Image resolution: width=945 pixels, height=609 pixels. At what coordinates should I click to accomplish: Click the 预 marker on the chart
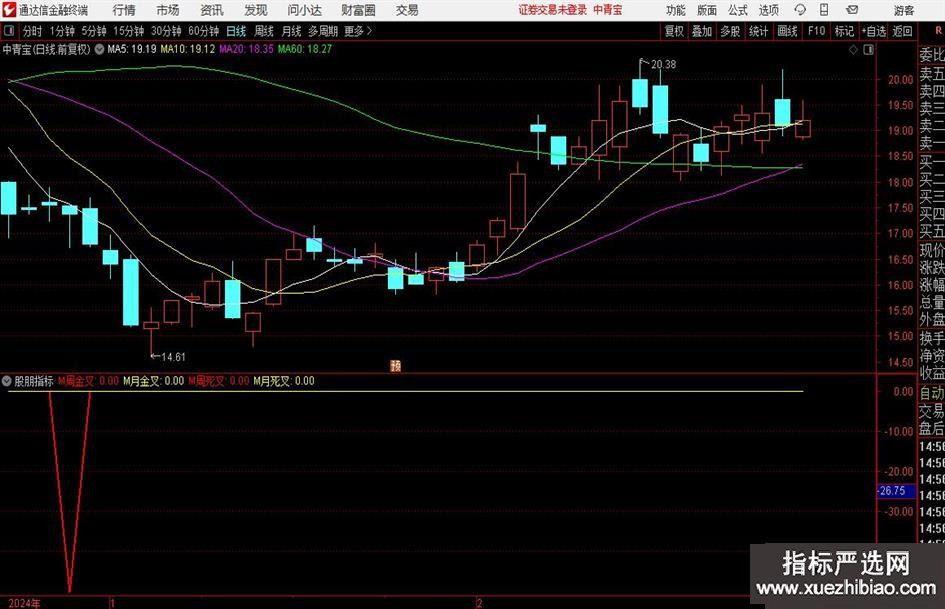[x=396, y=366]
